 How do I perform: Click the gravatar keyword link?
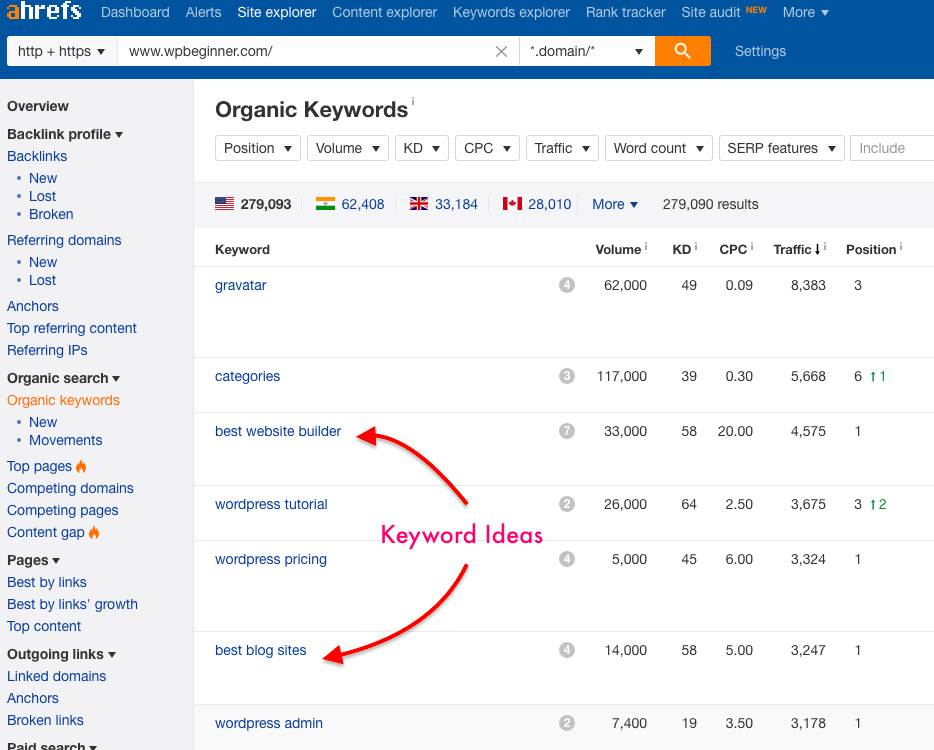[241, 285]
